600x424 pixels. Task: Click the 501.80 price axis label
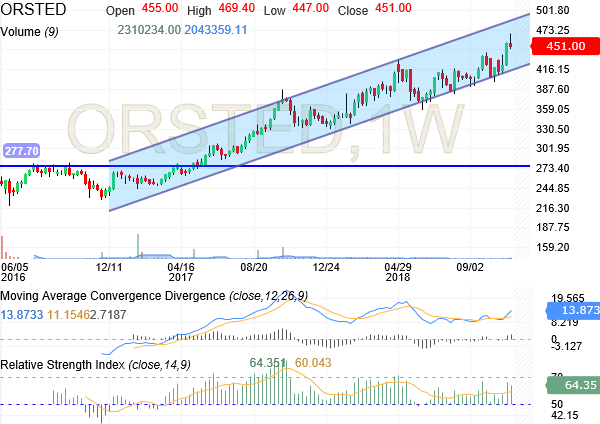[x=553, y=10]
